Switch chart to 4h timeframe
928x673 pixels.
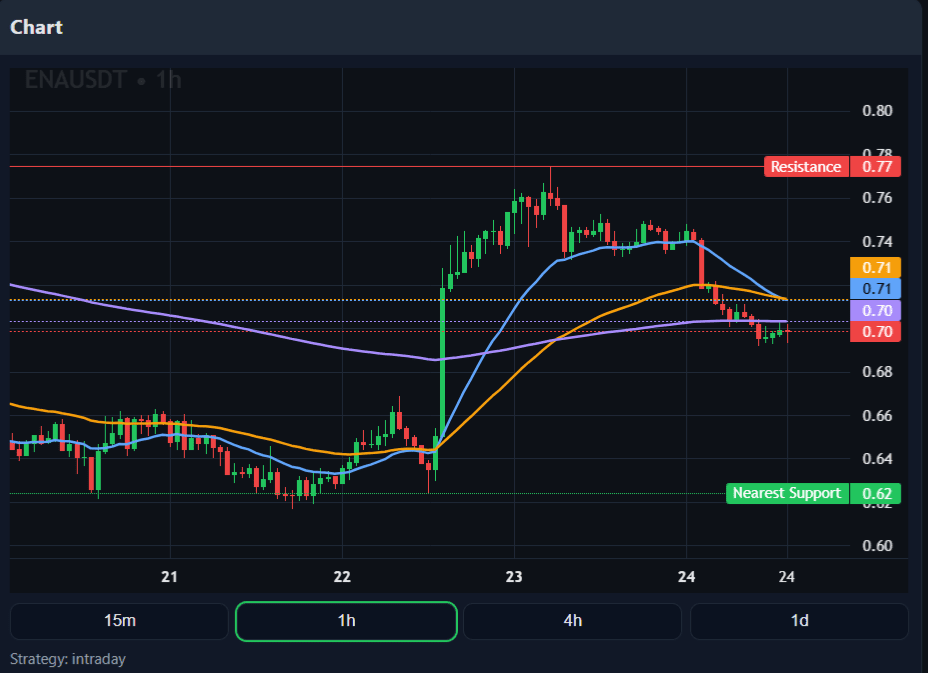coord(572,620)
